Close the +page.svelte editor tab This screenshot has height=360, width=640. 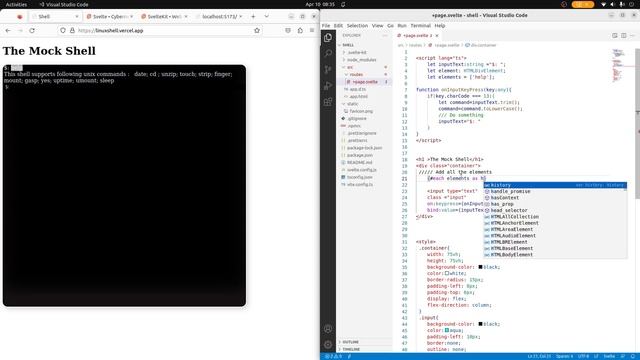point(437,36)
